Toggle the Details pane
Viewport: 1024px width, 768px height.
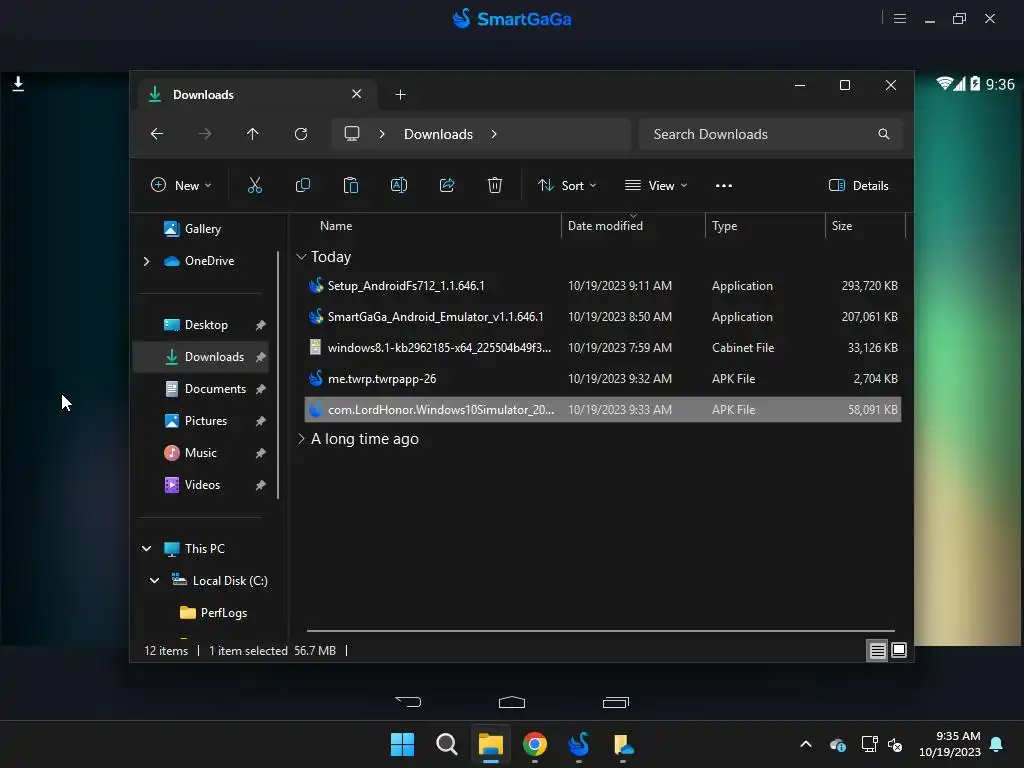coord(858,185)
